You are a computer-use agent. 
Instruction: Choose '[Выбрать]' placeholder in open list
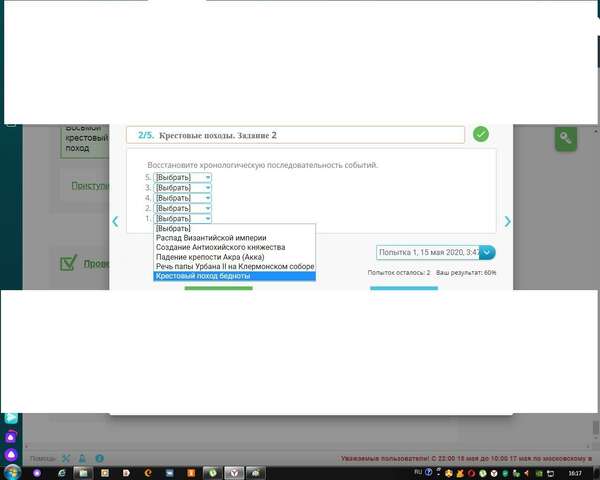point(234,229)
